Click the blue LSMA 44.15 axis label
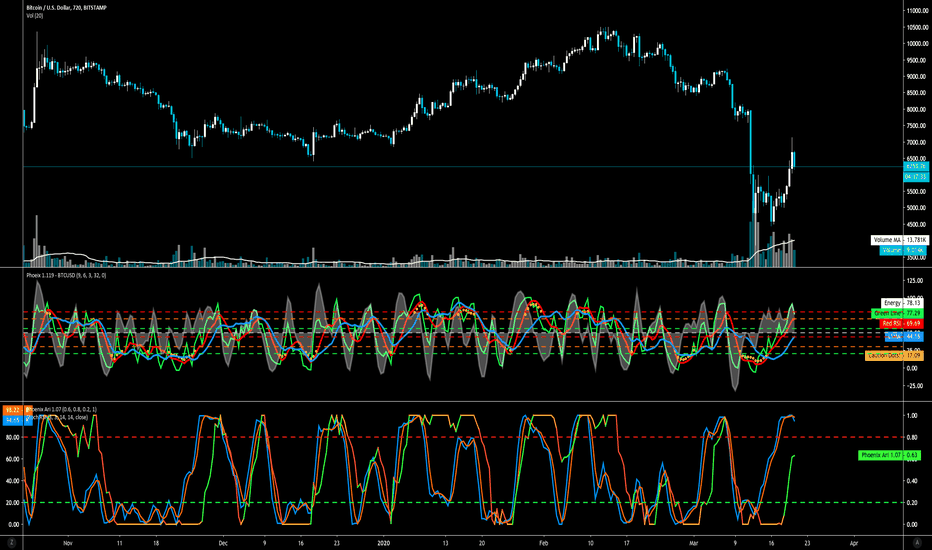 point(904,337)
